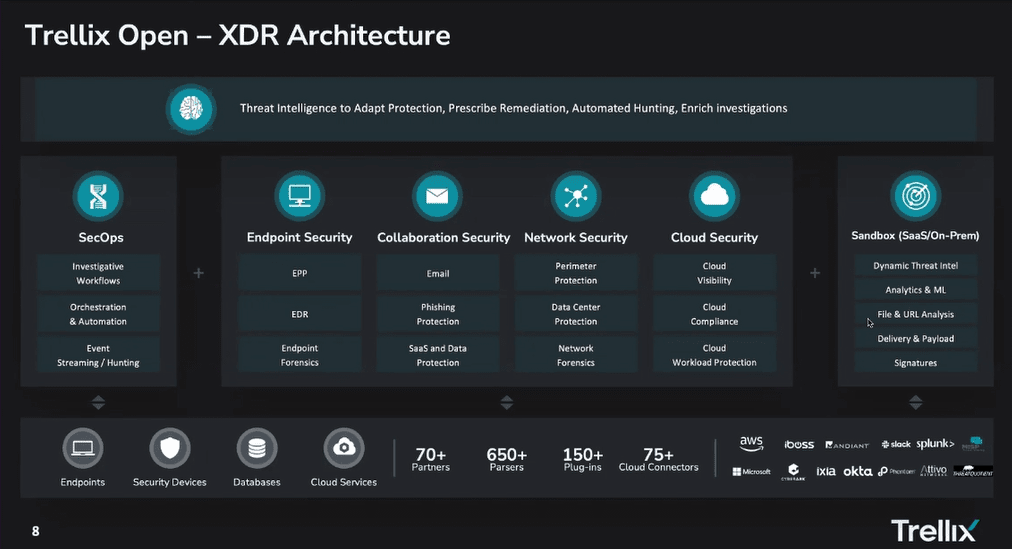Click the Trellix logo in the corner

[935, 531]
